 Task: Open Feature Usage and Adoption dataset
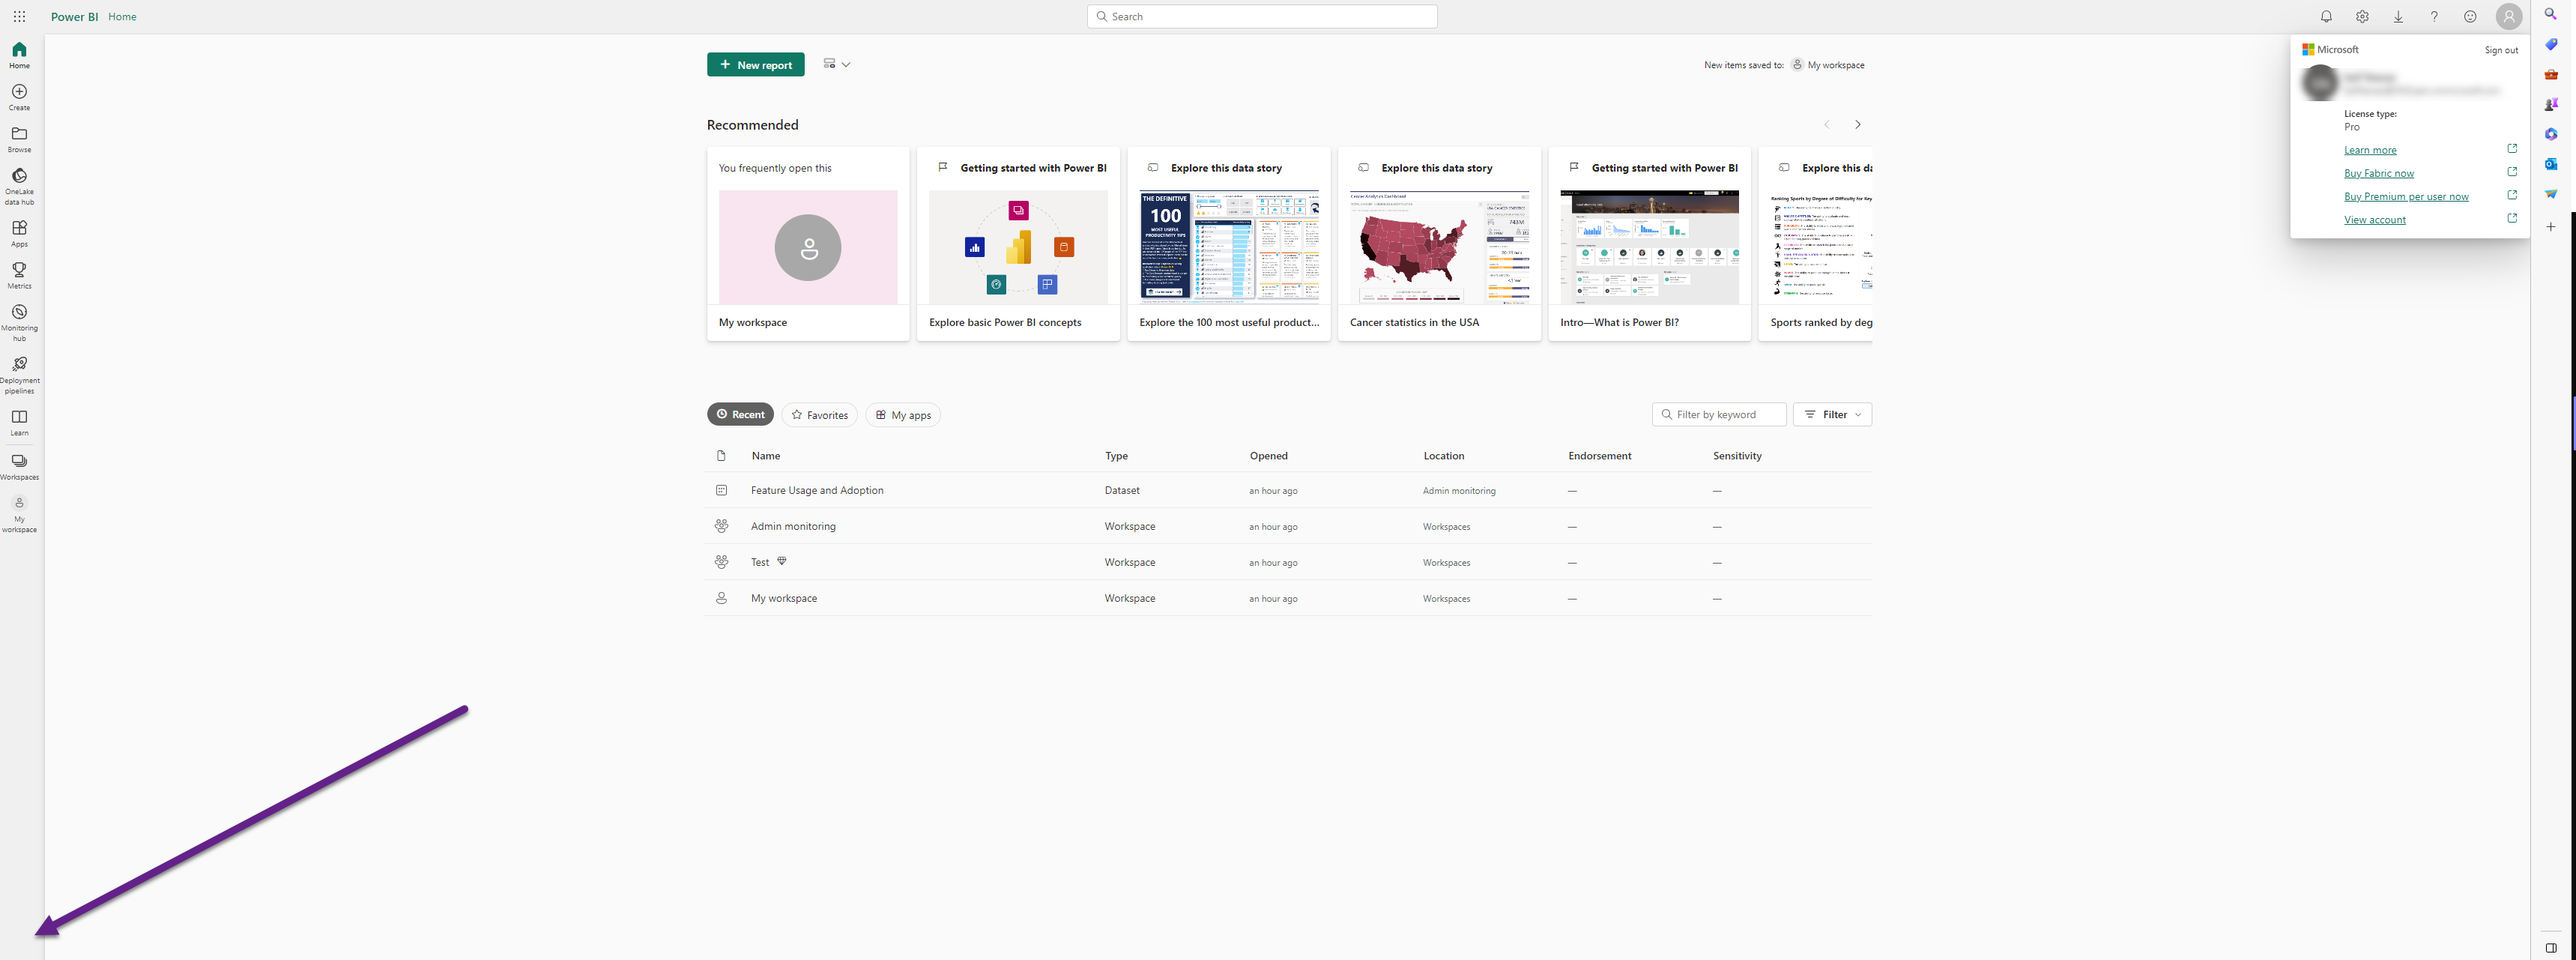coord(816,491)
